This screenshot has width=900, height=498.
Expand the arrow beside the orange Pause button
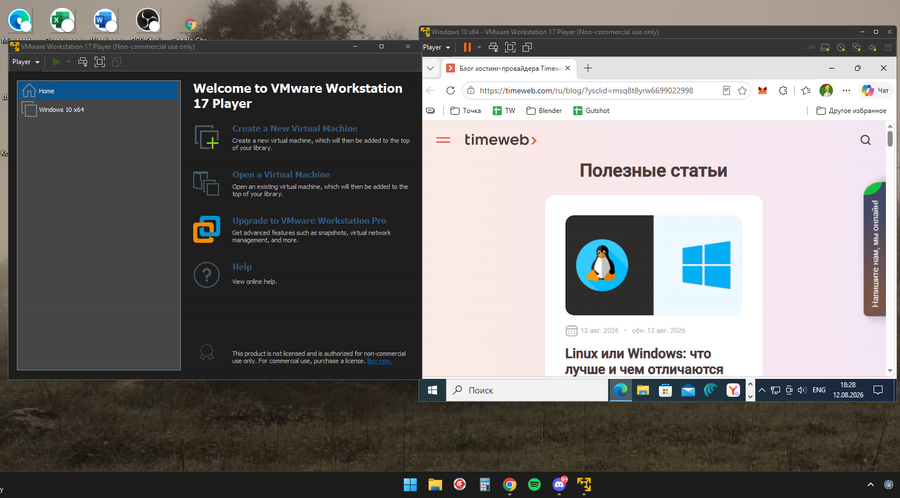tap(479, 47)
